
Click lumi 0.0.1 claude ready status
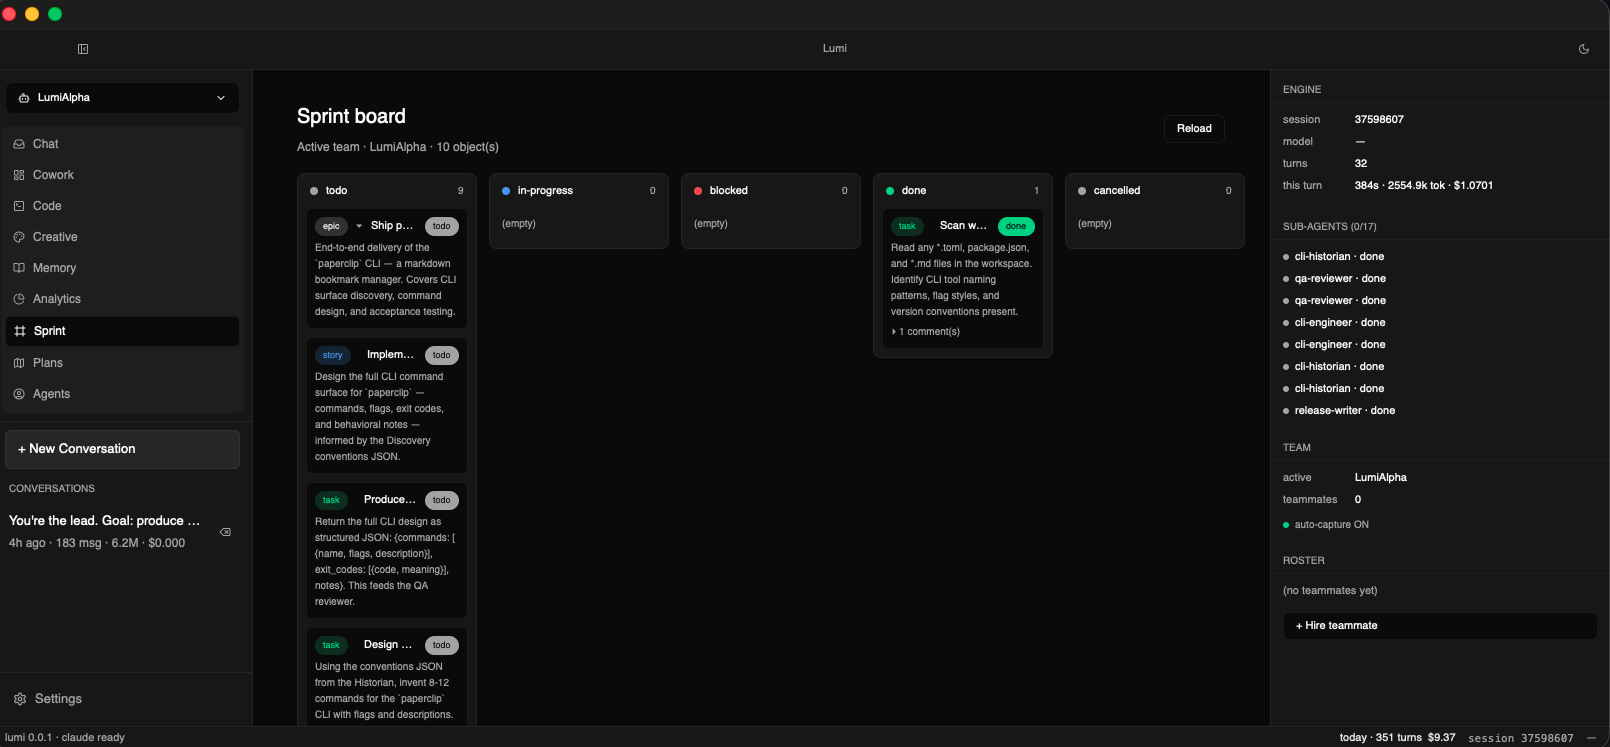[x=65, y=738]
